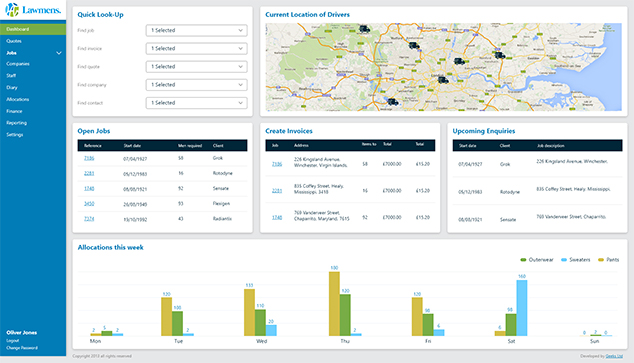Open Allocations in the sidebar

pos(17,99)
